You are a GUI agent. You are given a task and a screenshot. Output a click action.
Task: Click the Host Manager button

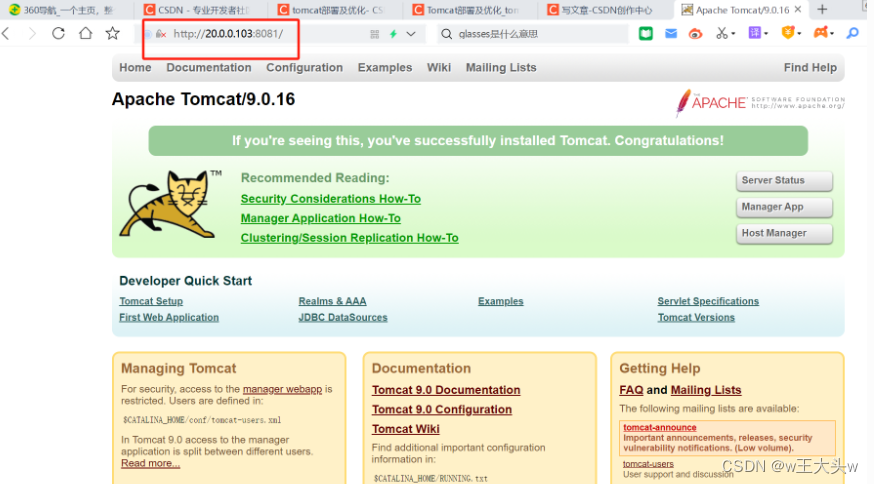[x=784, y=233]
